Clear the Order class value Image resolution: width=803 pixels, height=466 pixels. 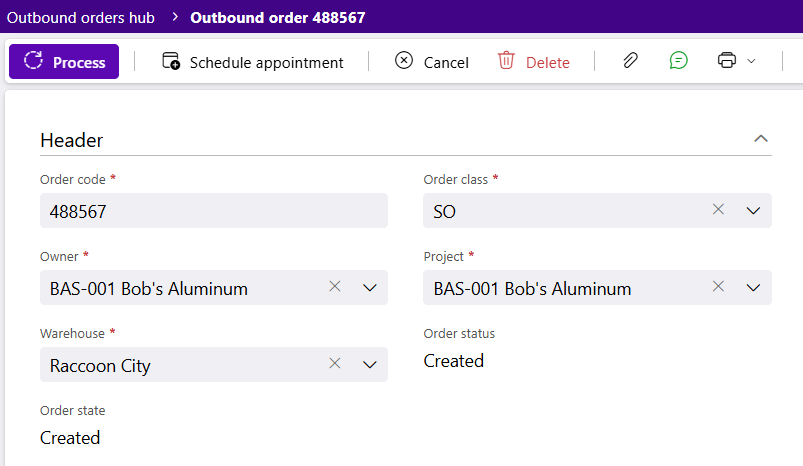[x=719, y=209]
